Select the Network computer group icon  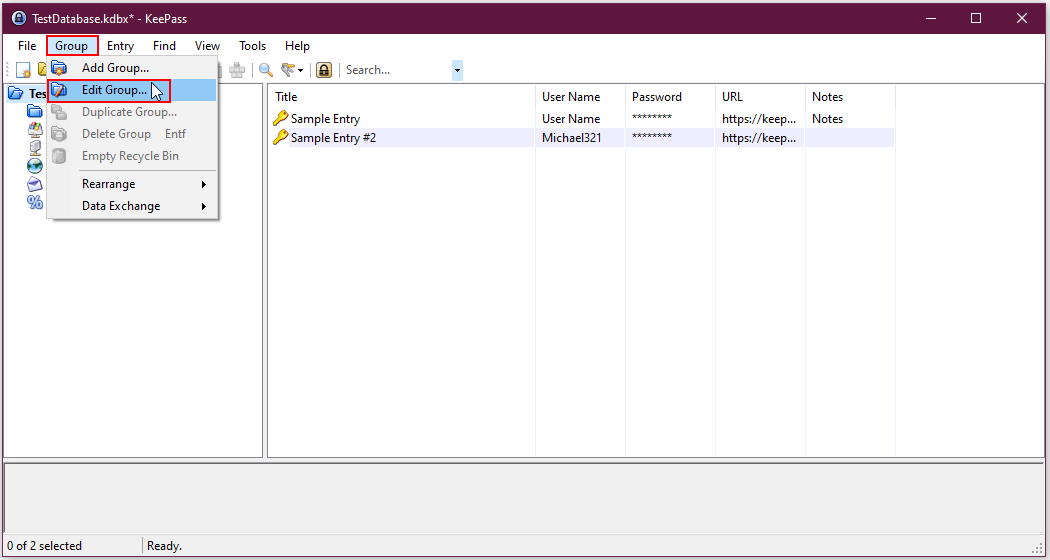point(34,147)
